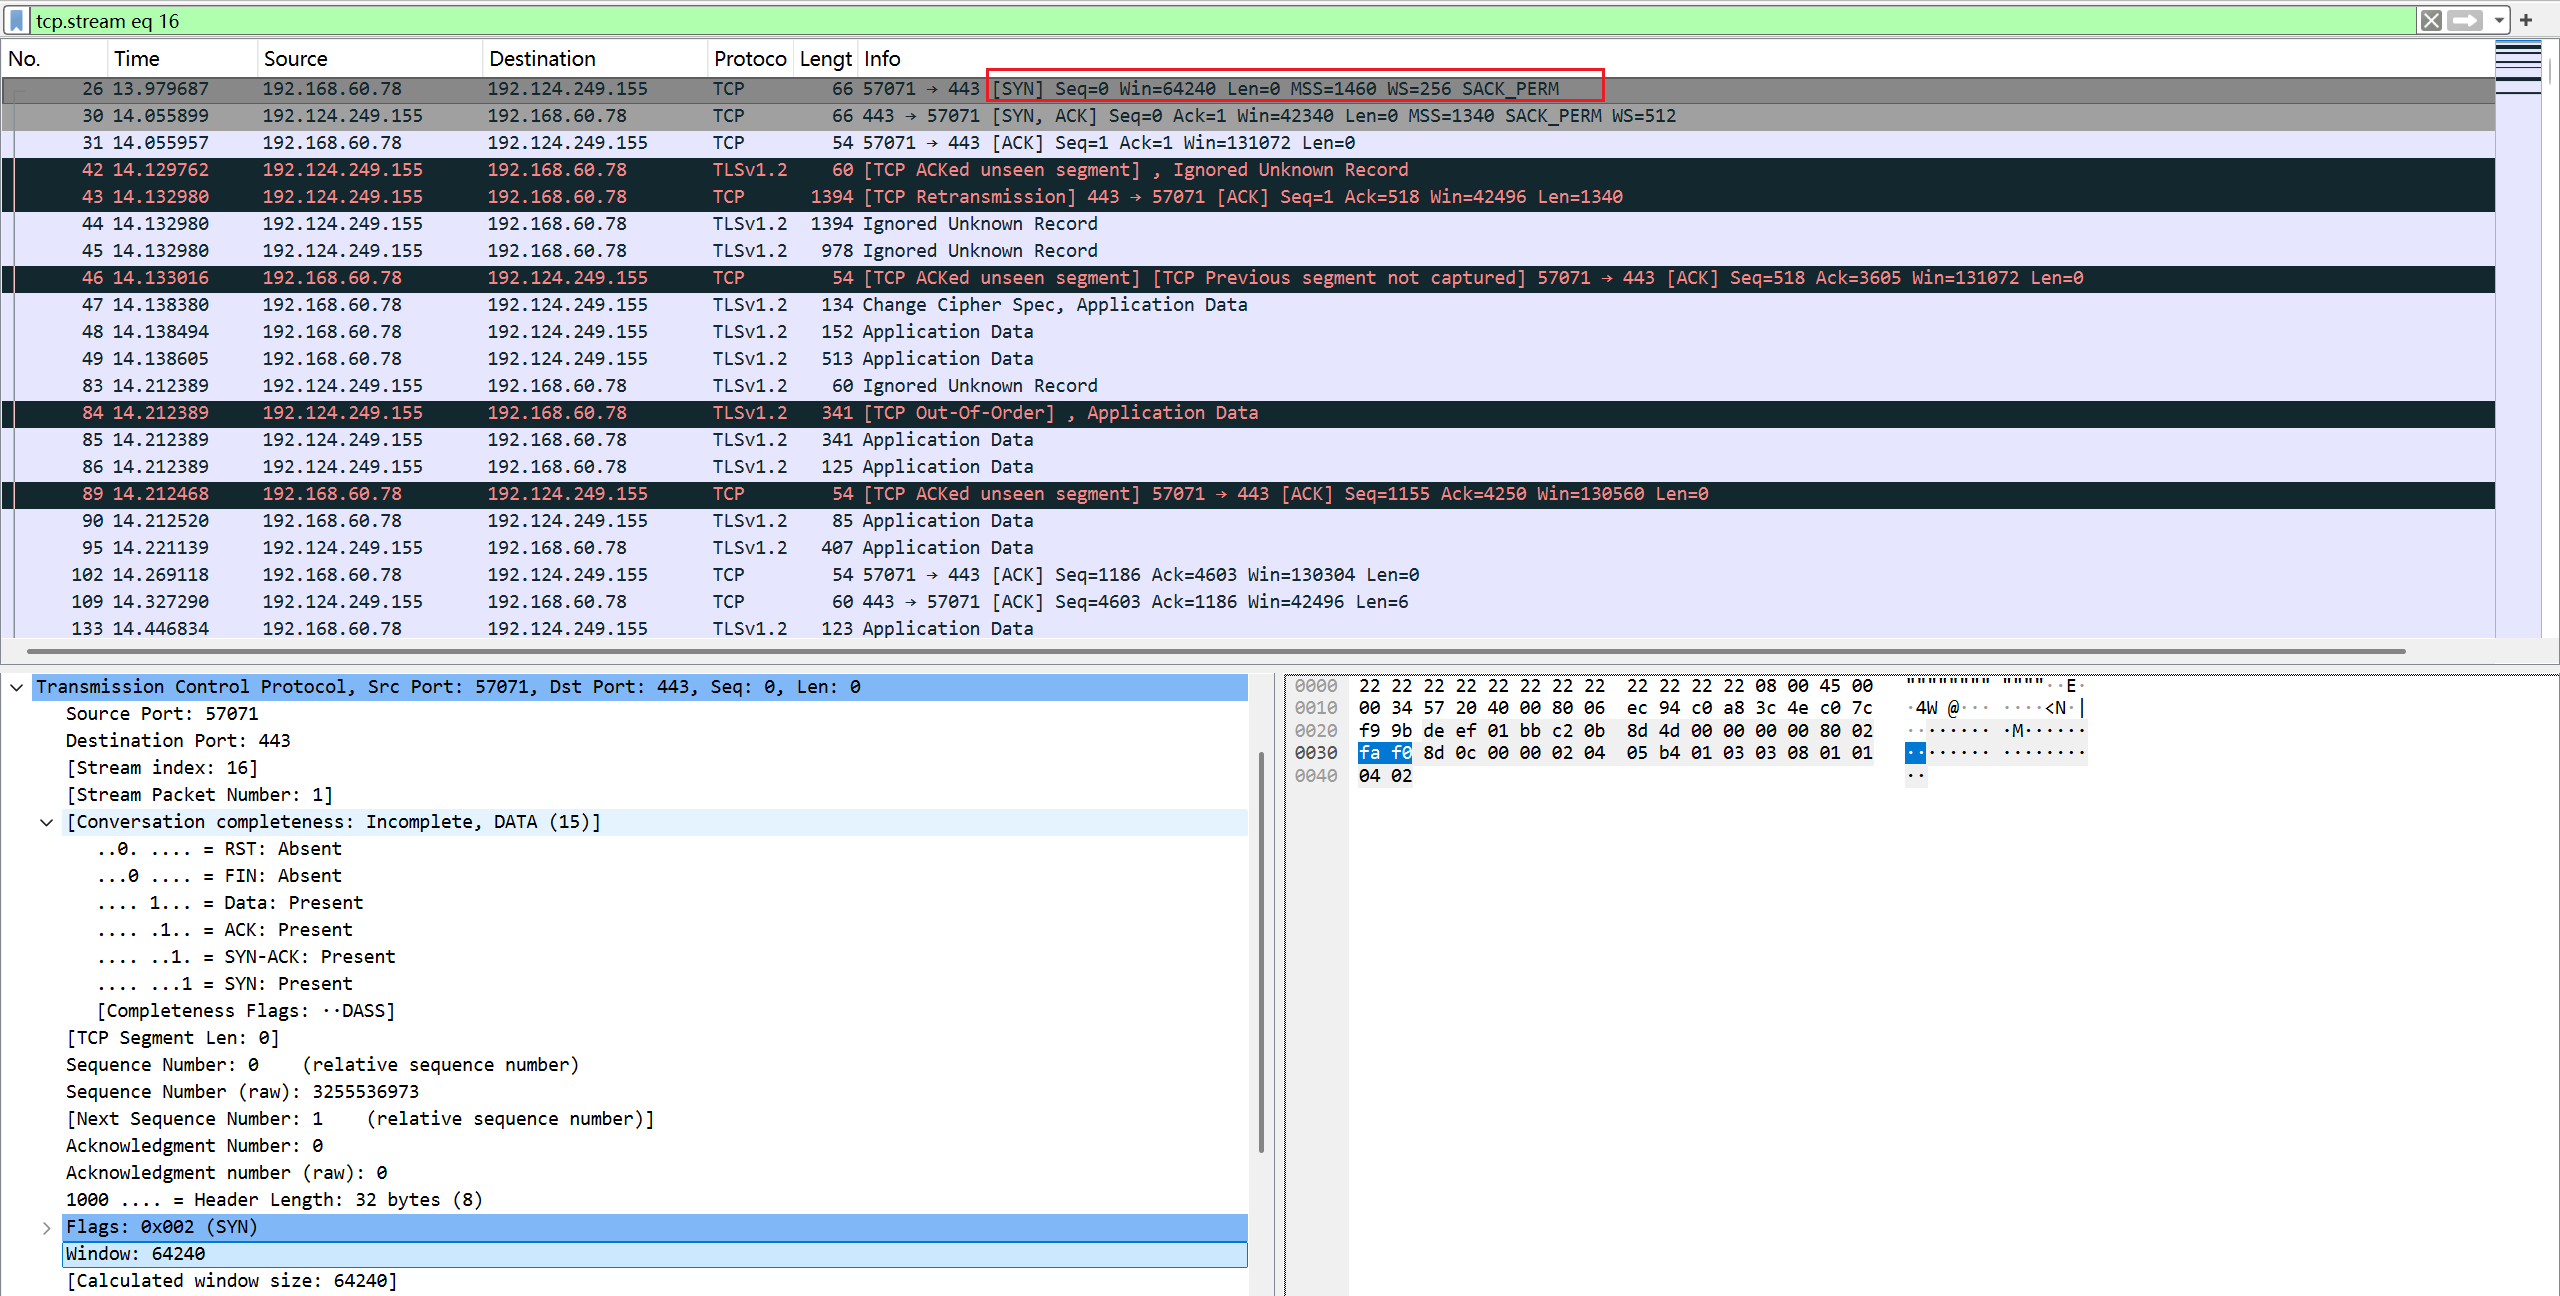Select packet 43 TCP Retransmission row
This screenshot has height=1296, width=2560.
coord(1248,197)
